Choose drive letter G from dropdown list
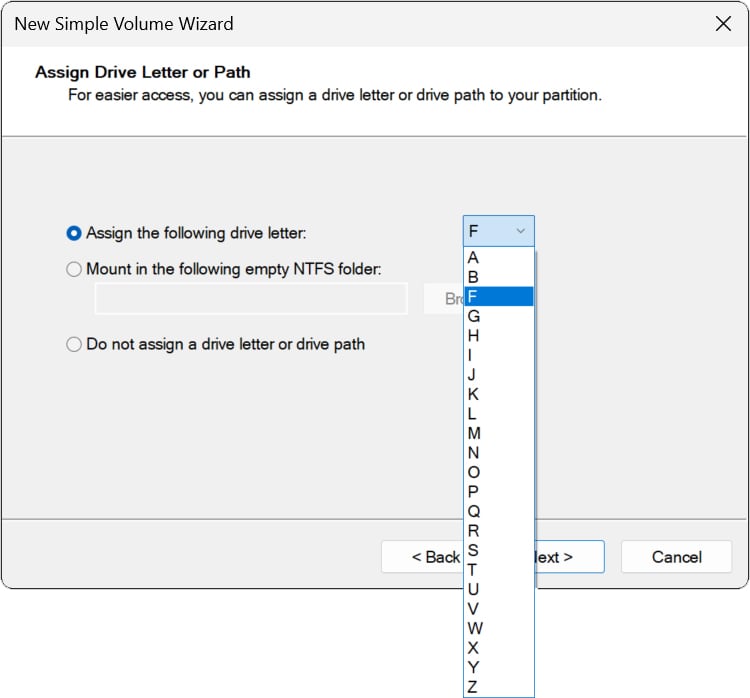Screen dimensions: 750x698 pyautogui.click(x=498, y=316)
